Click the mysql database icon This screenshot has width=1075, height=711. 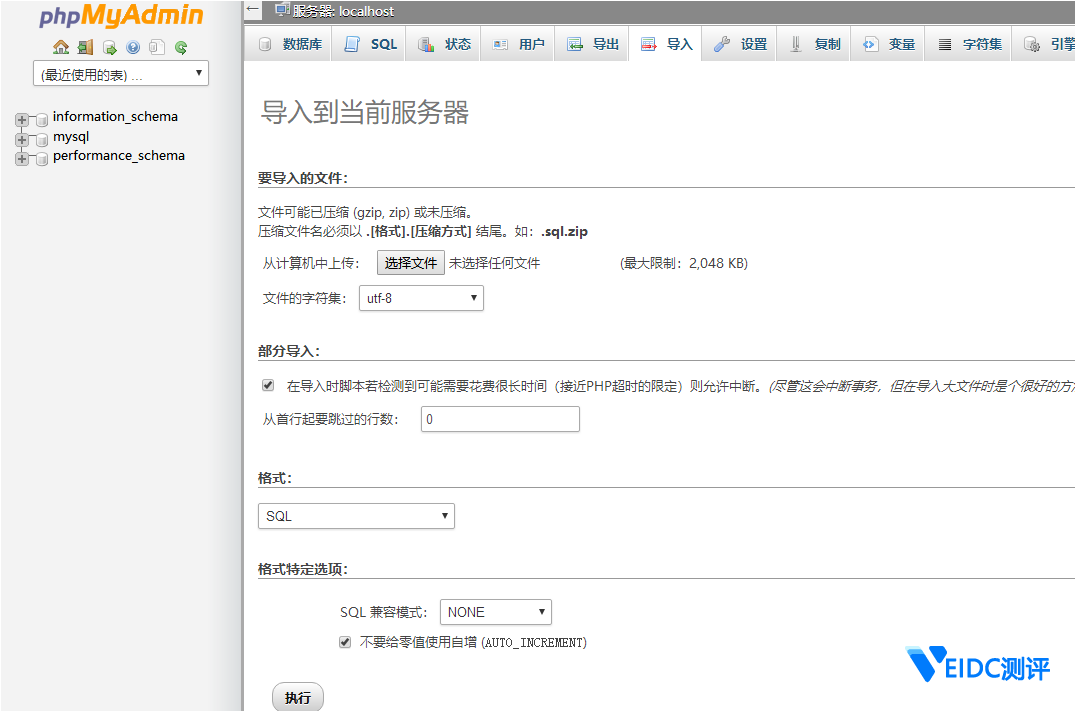(41, 139)
